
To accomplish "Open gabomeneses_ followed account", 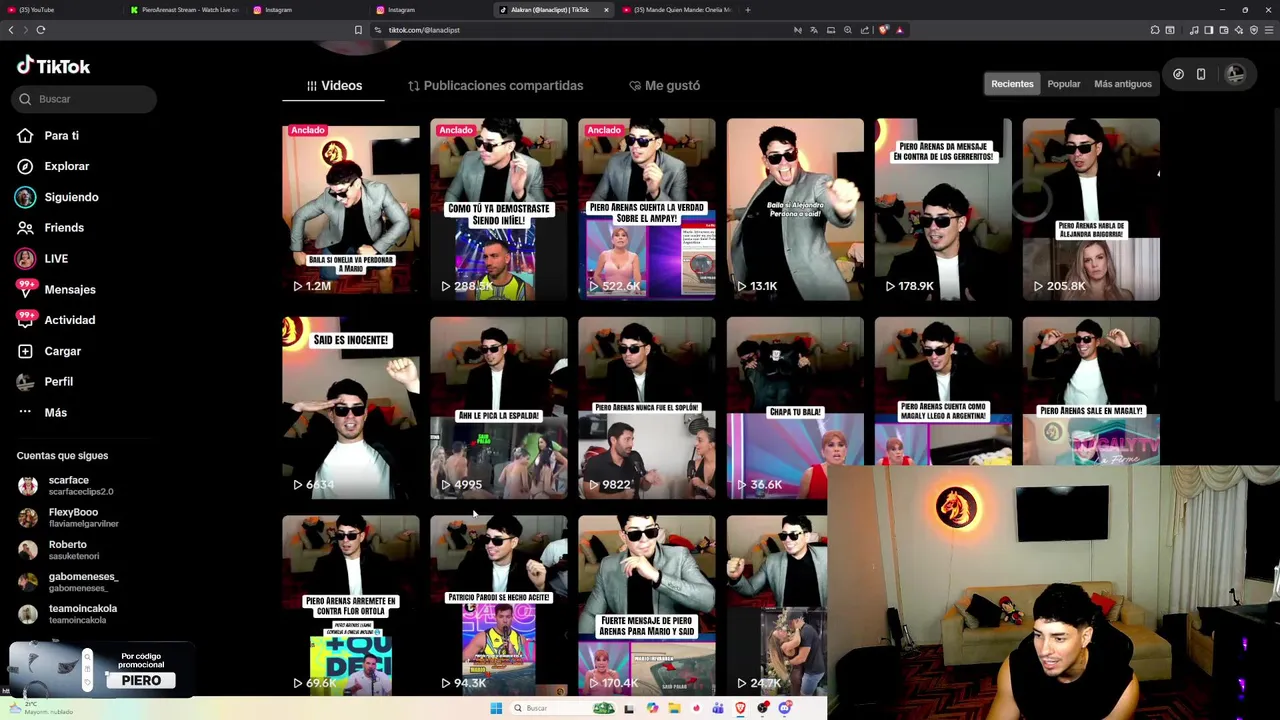I will [68, 582].
